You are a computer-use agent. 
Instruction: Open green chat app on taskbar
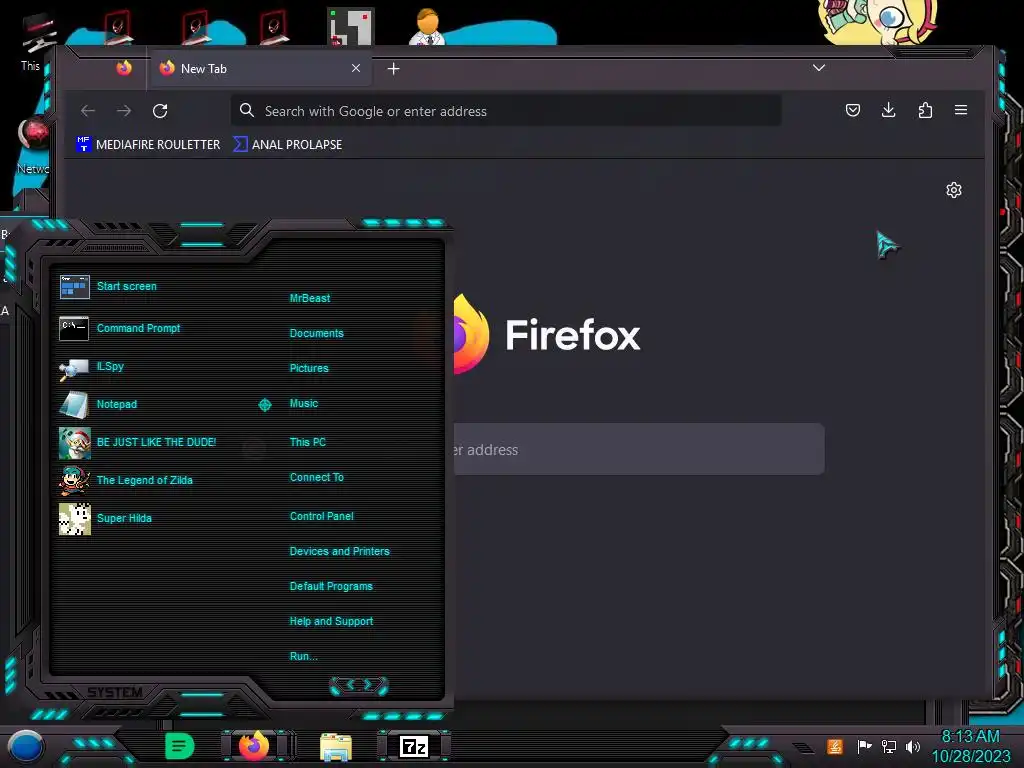click(x=179, y=746)
